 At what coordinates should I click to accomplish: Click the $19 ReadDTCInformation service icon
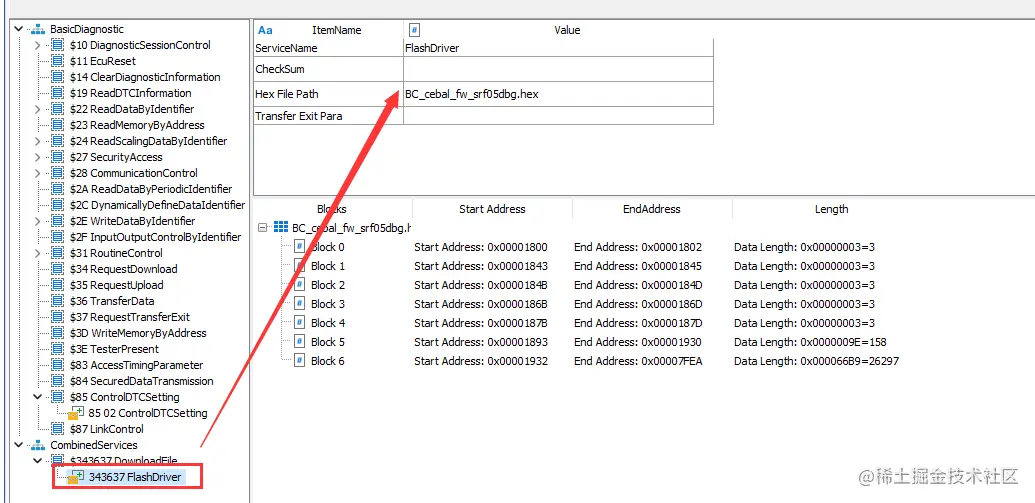(x=58, y=93)
